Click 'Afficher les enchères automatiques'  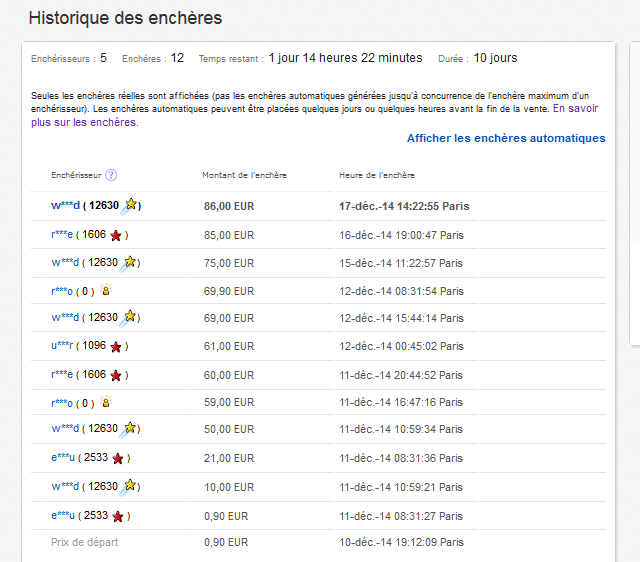pos(506,138)
